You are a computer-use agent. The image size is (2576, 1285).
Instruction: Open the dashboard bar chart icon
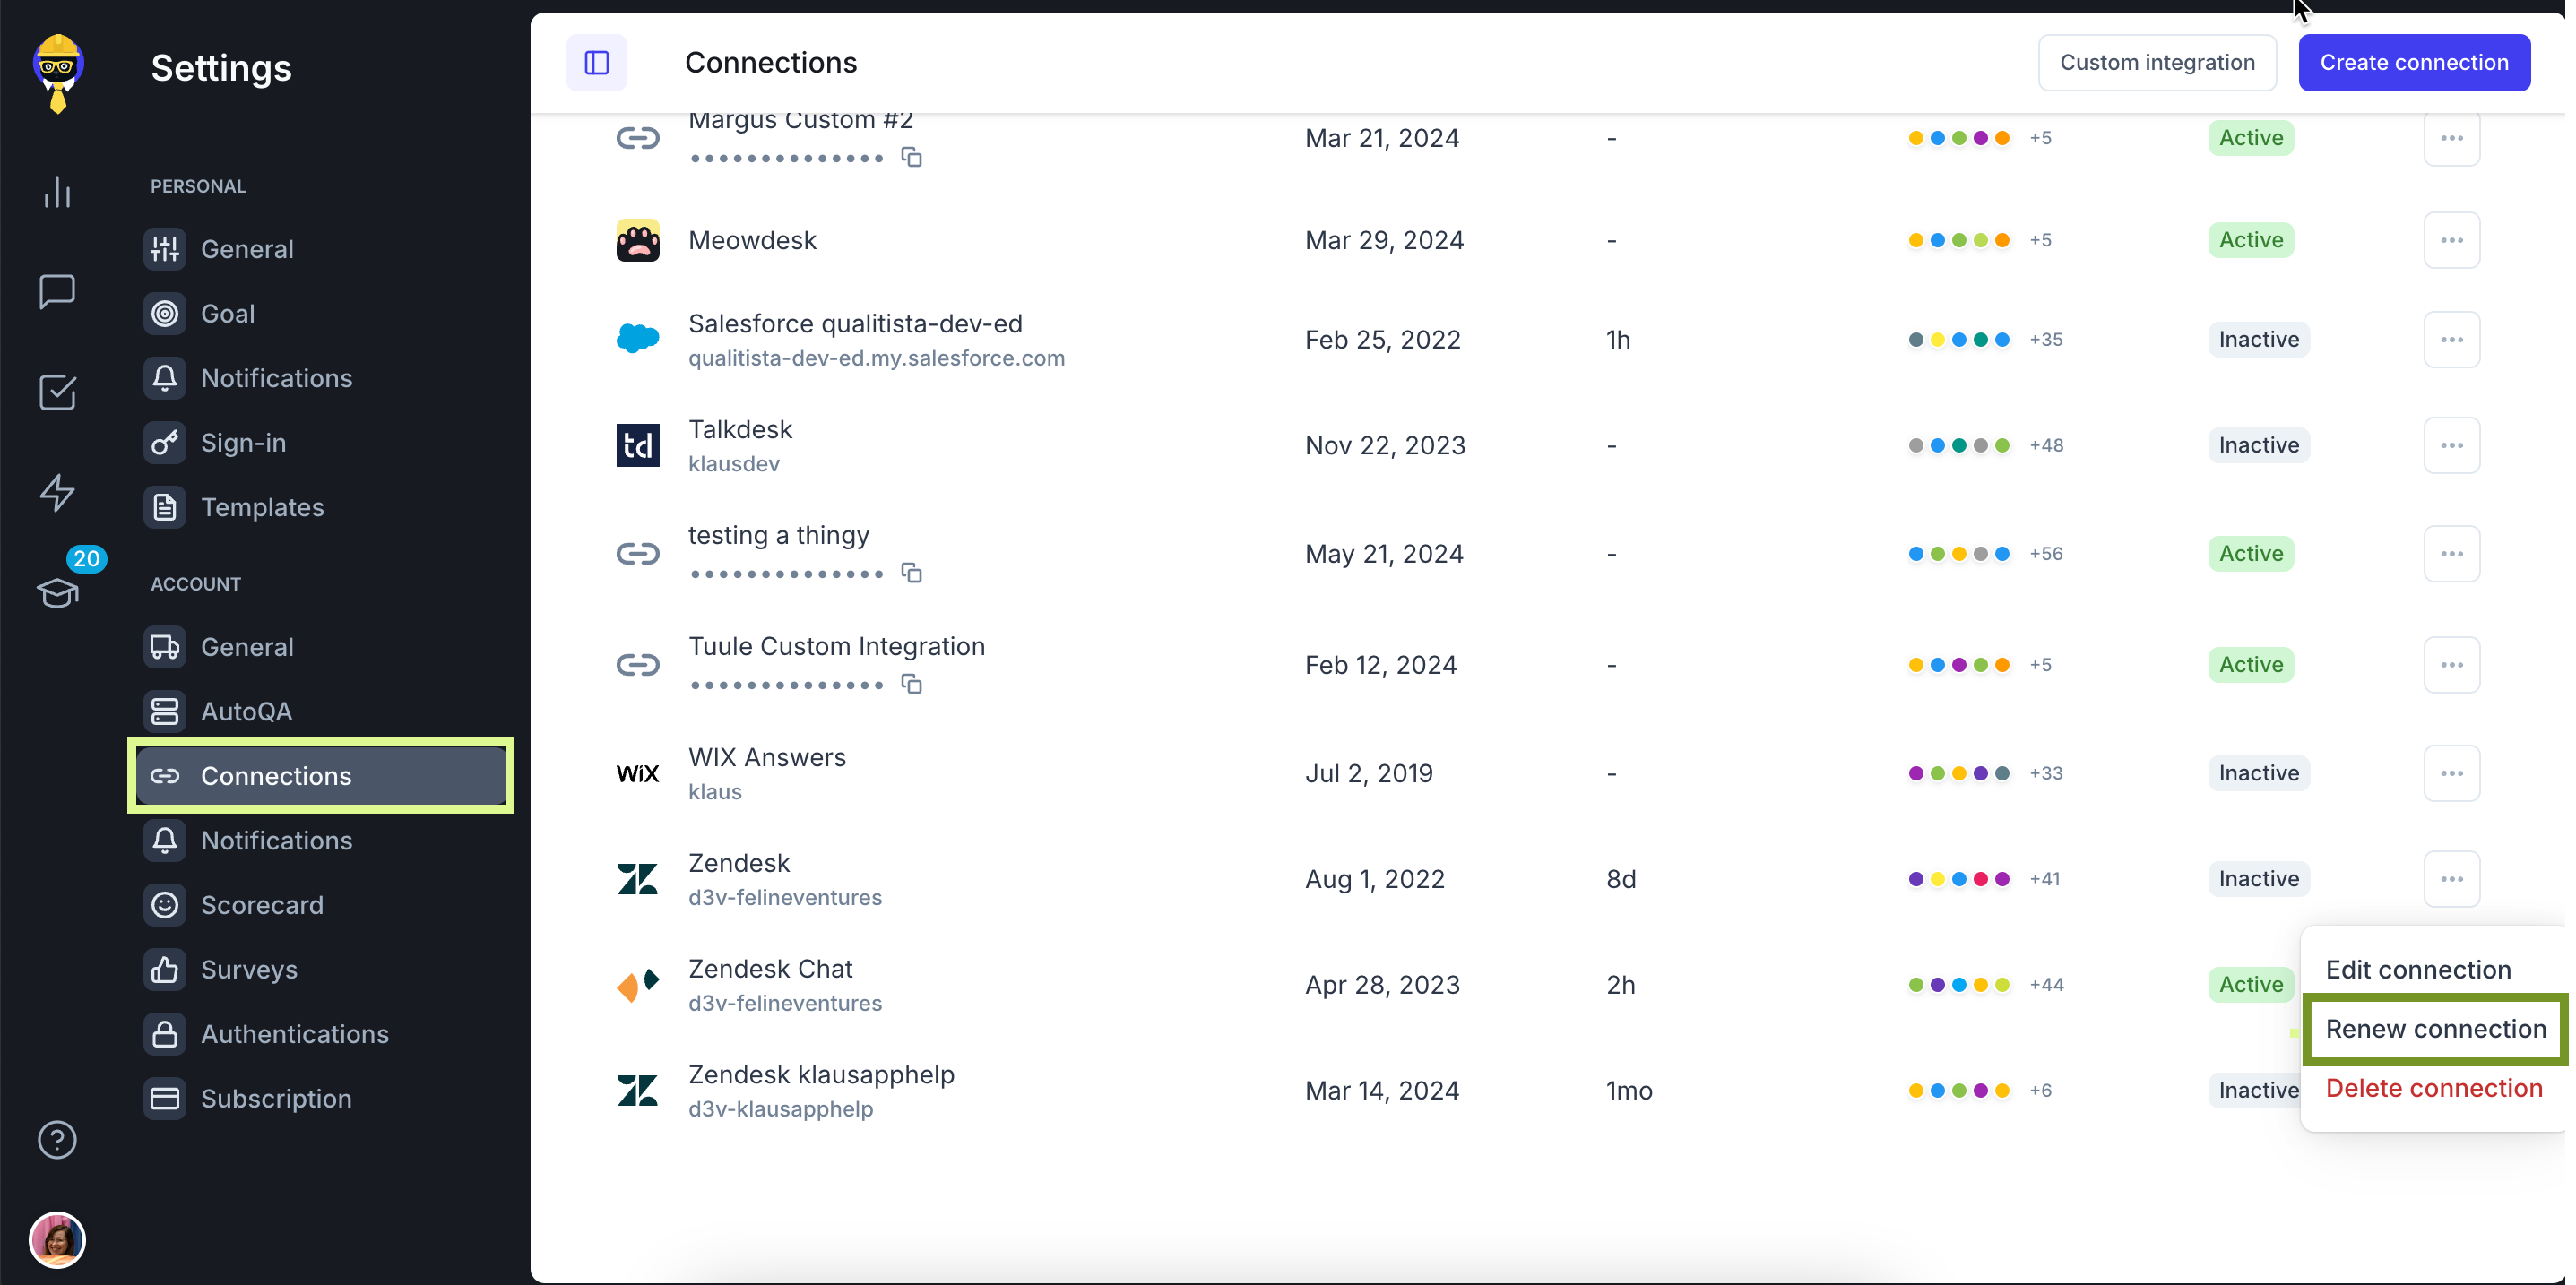(57, 192)
